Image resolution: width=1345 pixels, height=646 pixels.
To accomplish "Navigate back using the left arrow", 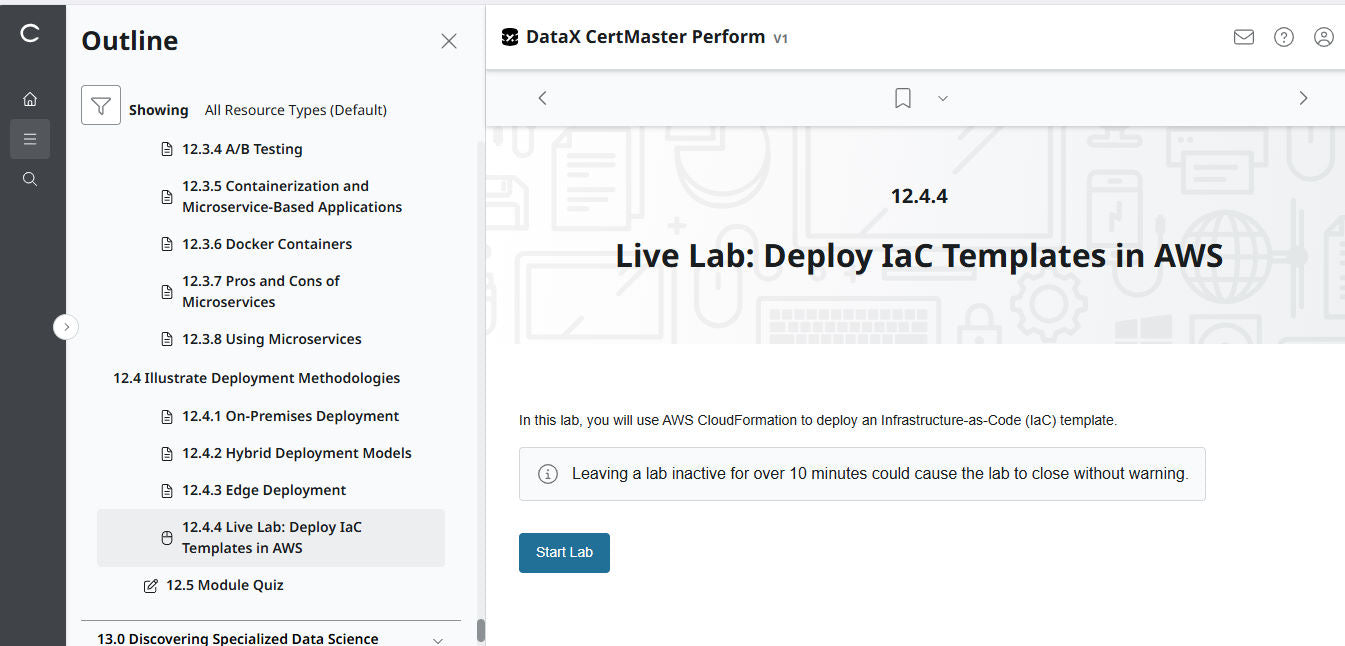I will click(542, 97).
